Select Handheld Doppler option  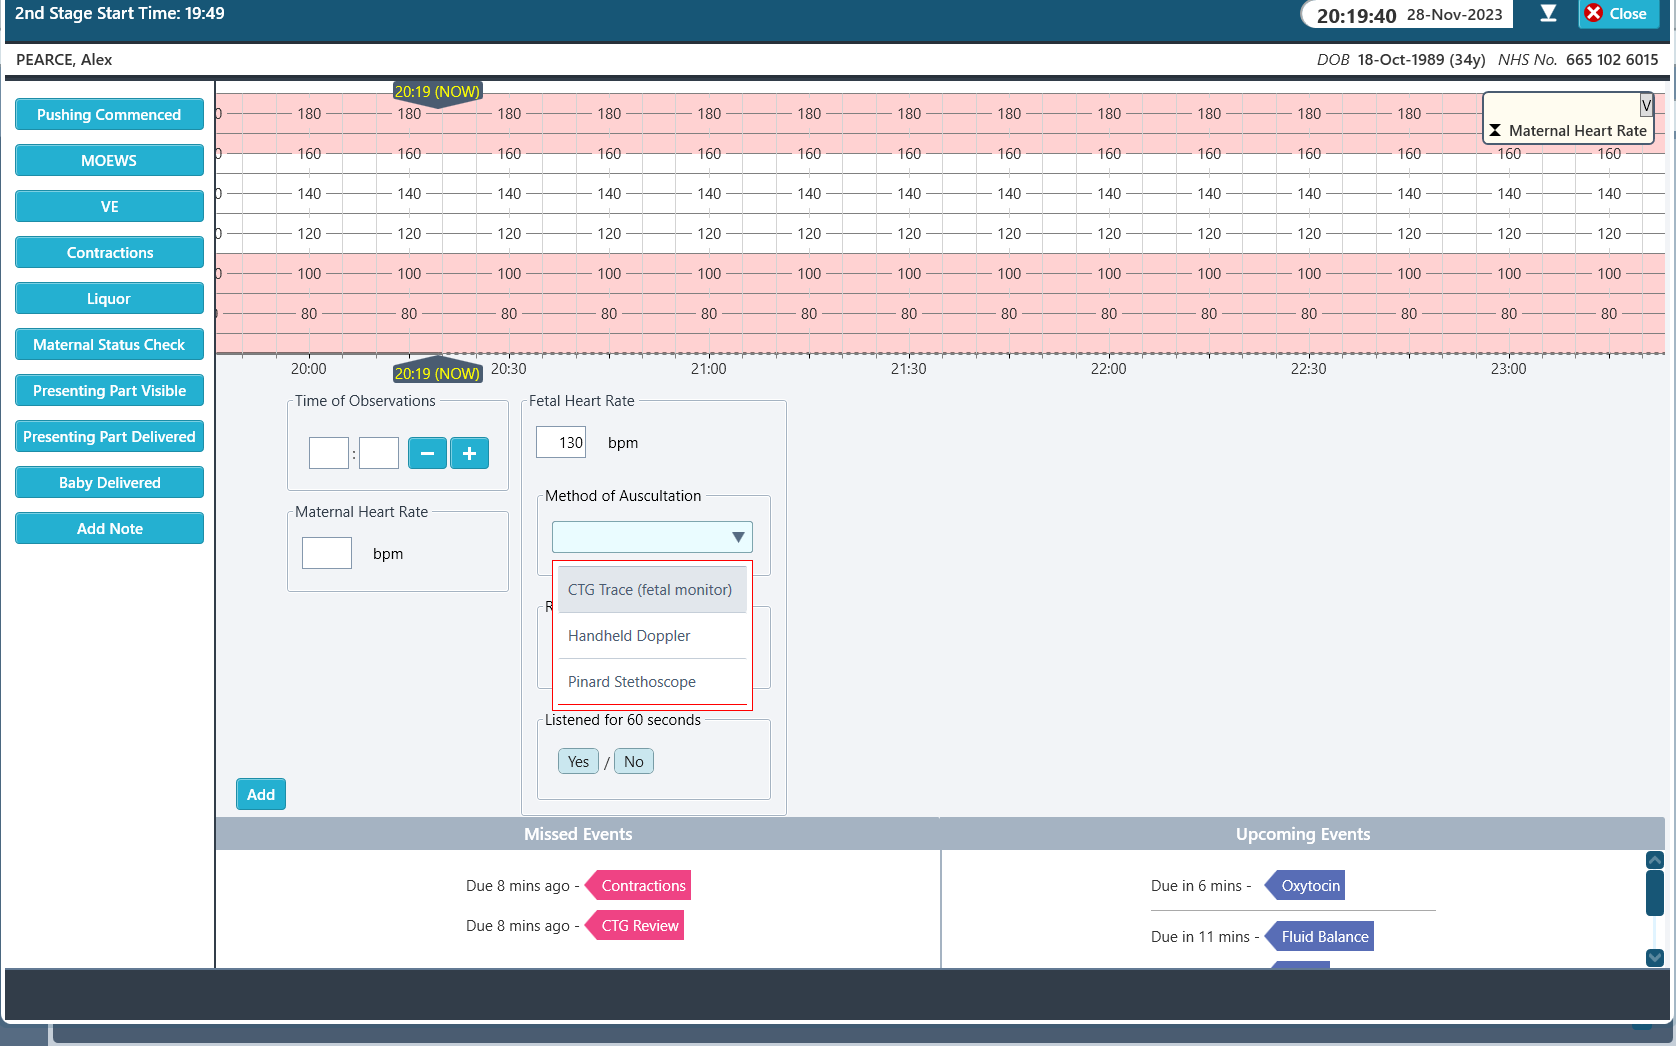click(x=652, y=636)
